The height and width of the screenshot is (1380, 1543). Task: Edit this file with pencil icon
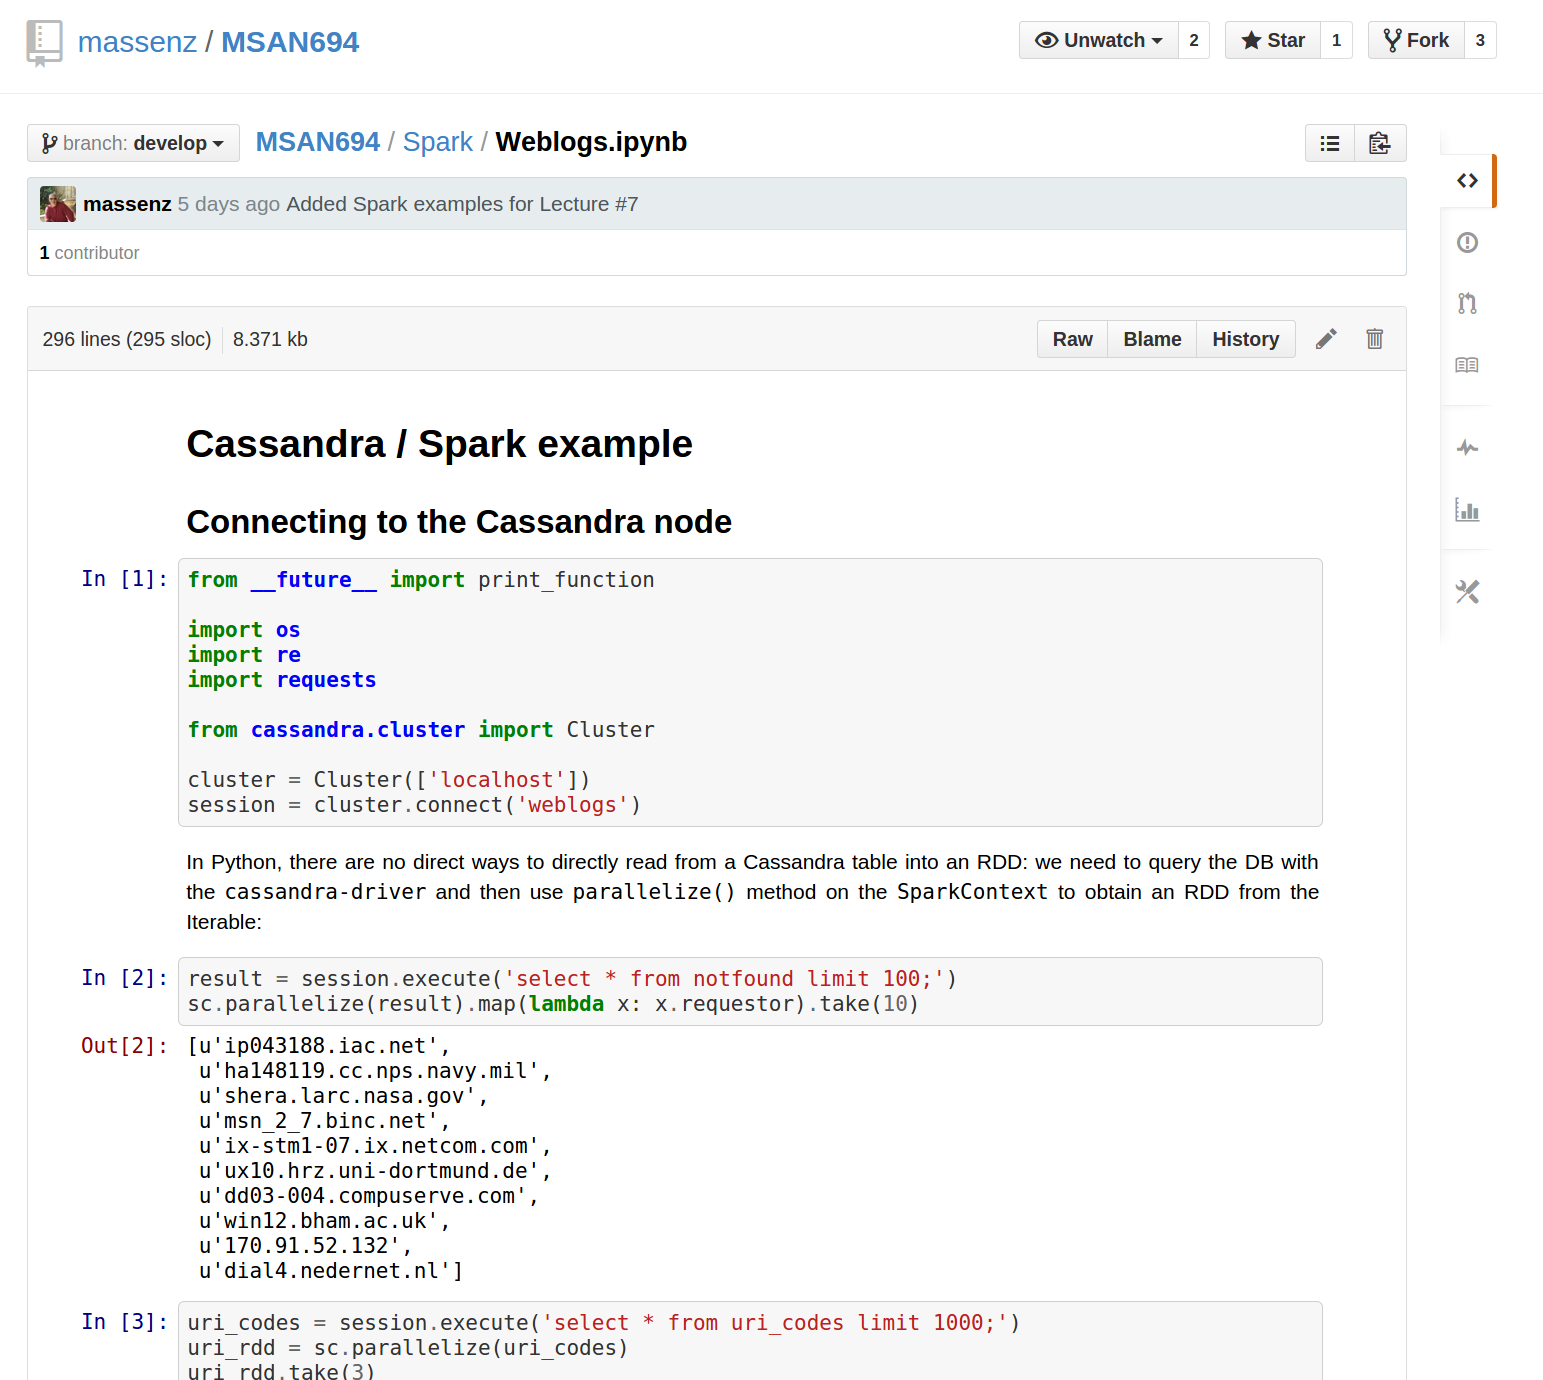tap(1326, 339)
